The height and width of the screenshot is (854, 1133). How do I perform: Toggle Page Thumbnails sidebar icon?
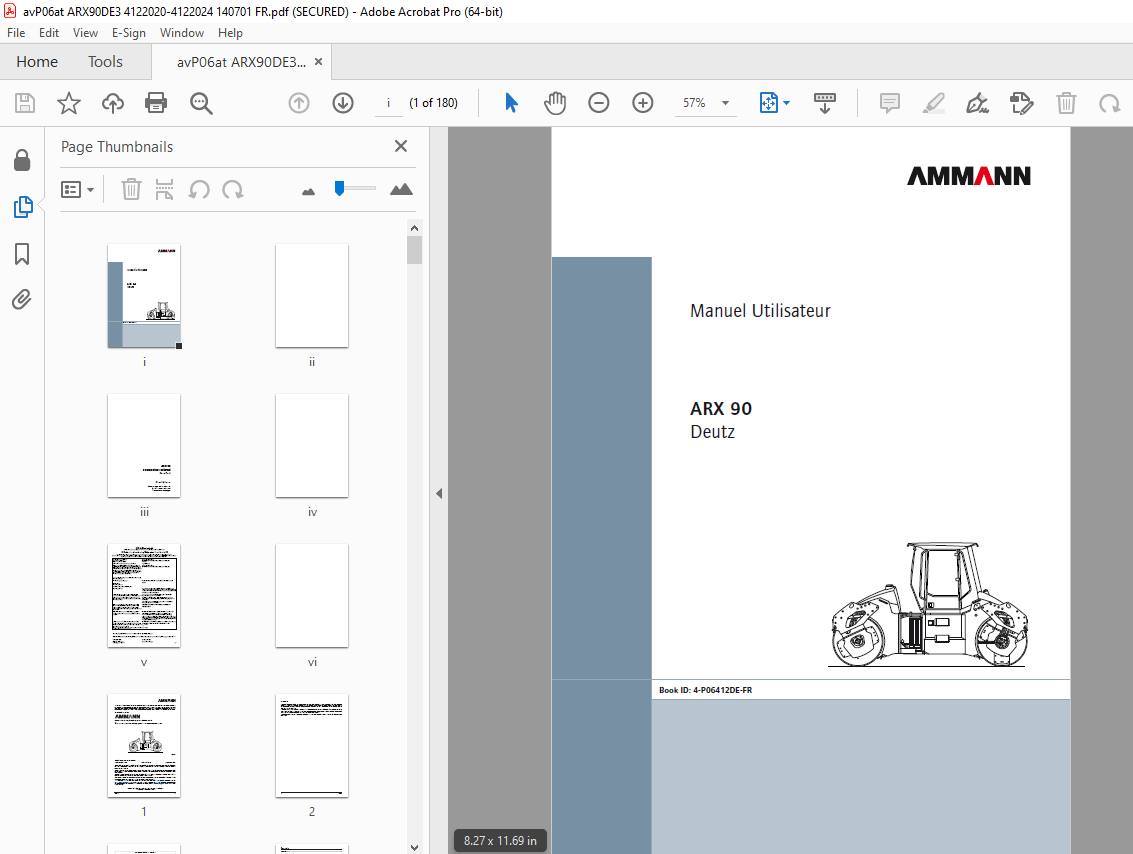click(x=22, y=207)
